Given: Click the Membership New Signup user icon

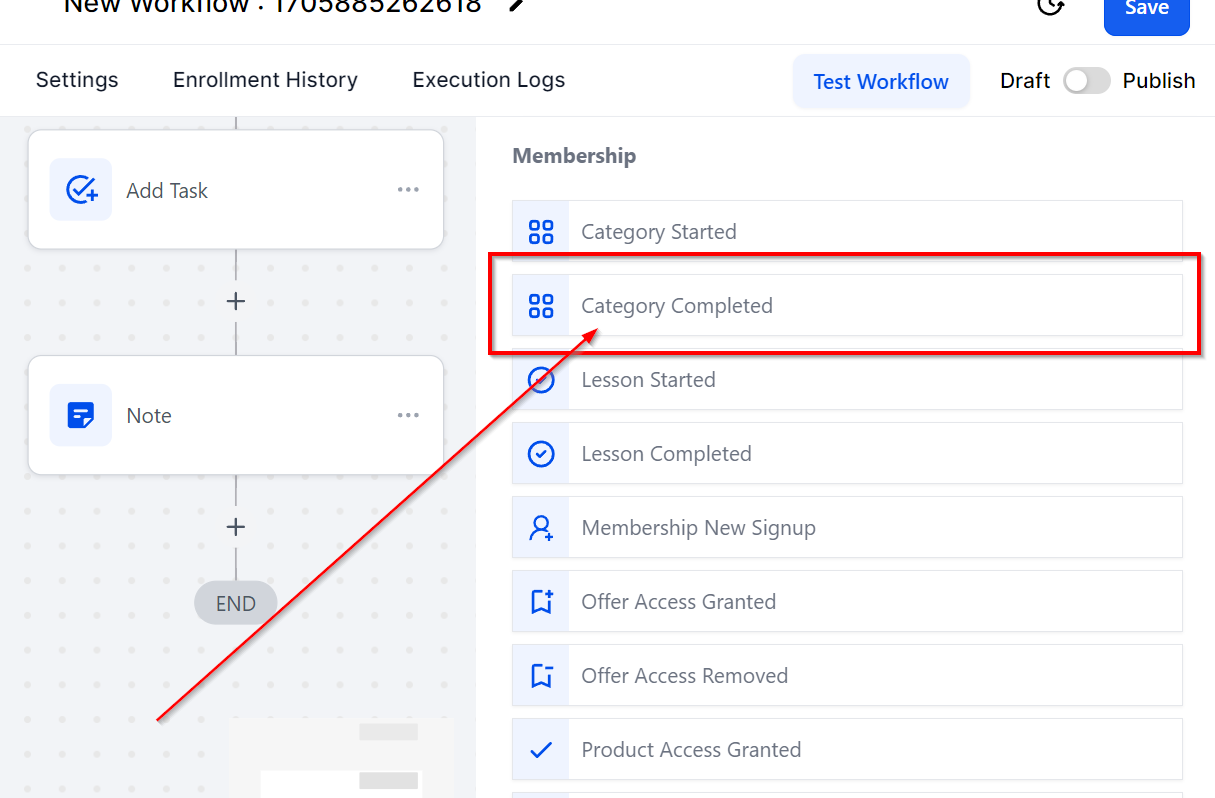Looking at the screenshot, I should (541, 528).
